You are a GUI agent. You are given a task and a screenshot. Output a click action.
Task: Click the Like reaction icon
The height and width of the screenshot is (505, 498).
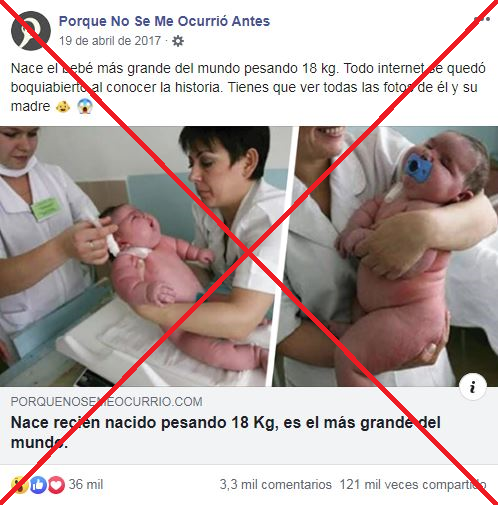click(x=38, y=485)
